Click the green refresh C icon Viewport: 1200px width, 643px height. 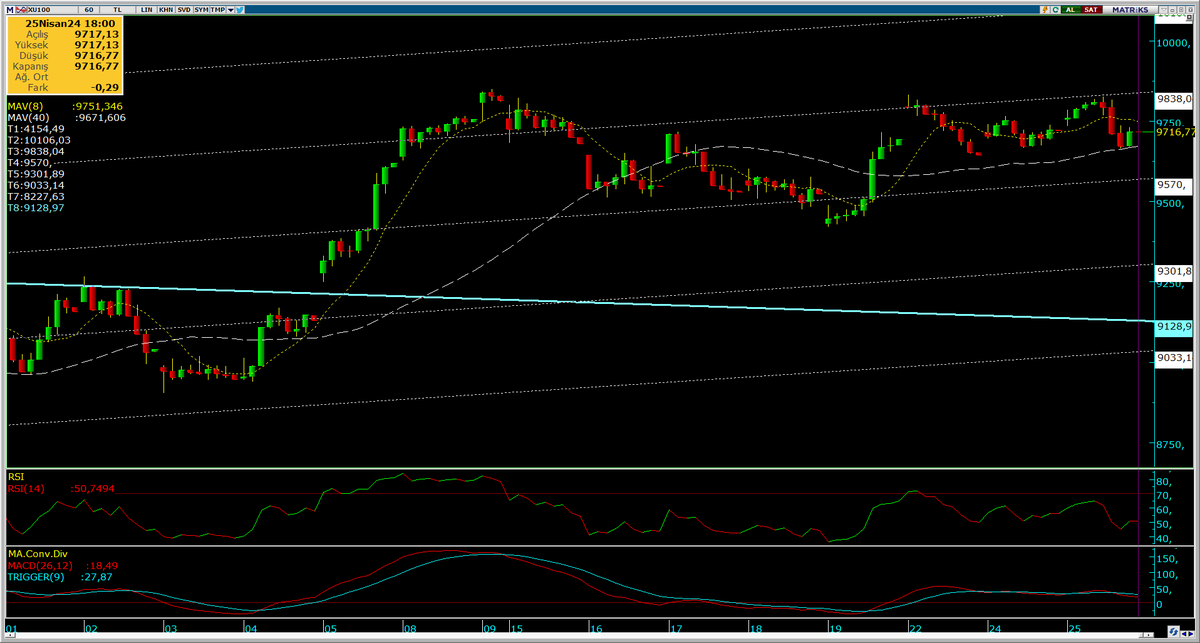(x=1055, y=10)
